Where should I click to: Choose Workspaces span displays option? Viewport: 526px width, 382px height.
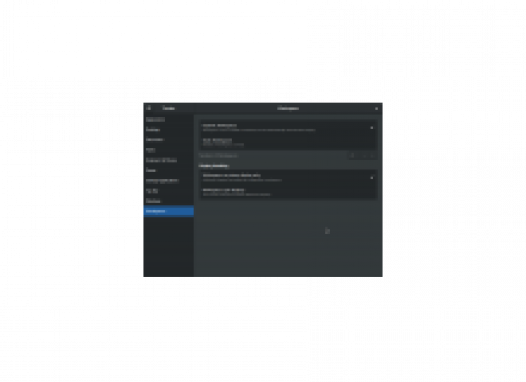pos(288,192)
